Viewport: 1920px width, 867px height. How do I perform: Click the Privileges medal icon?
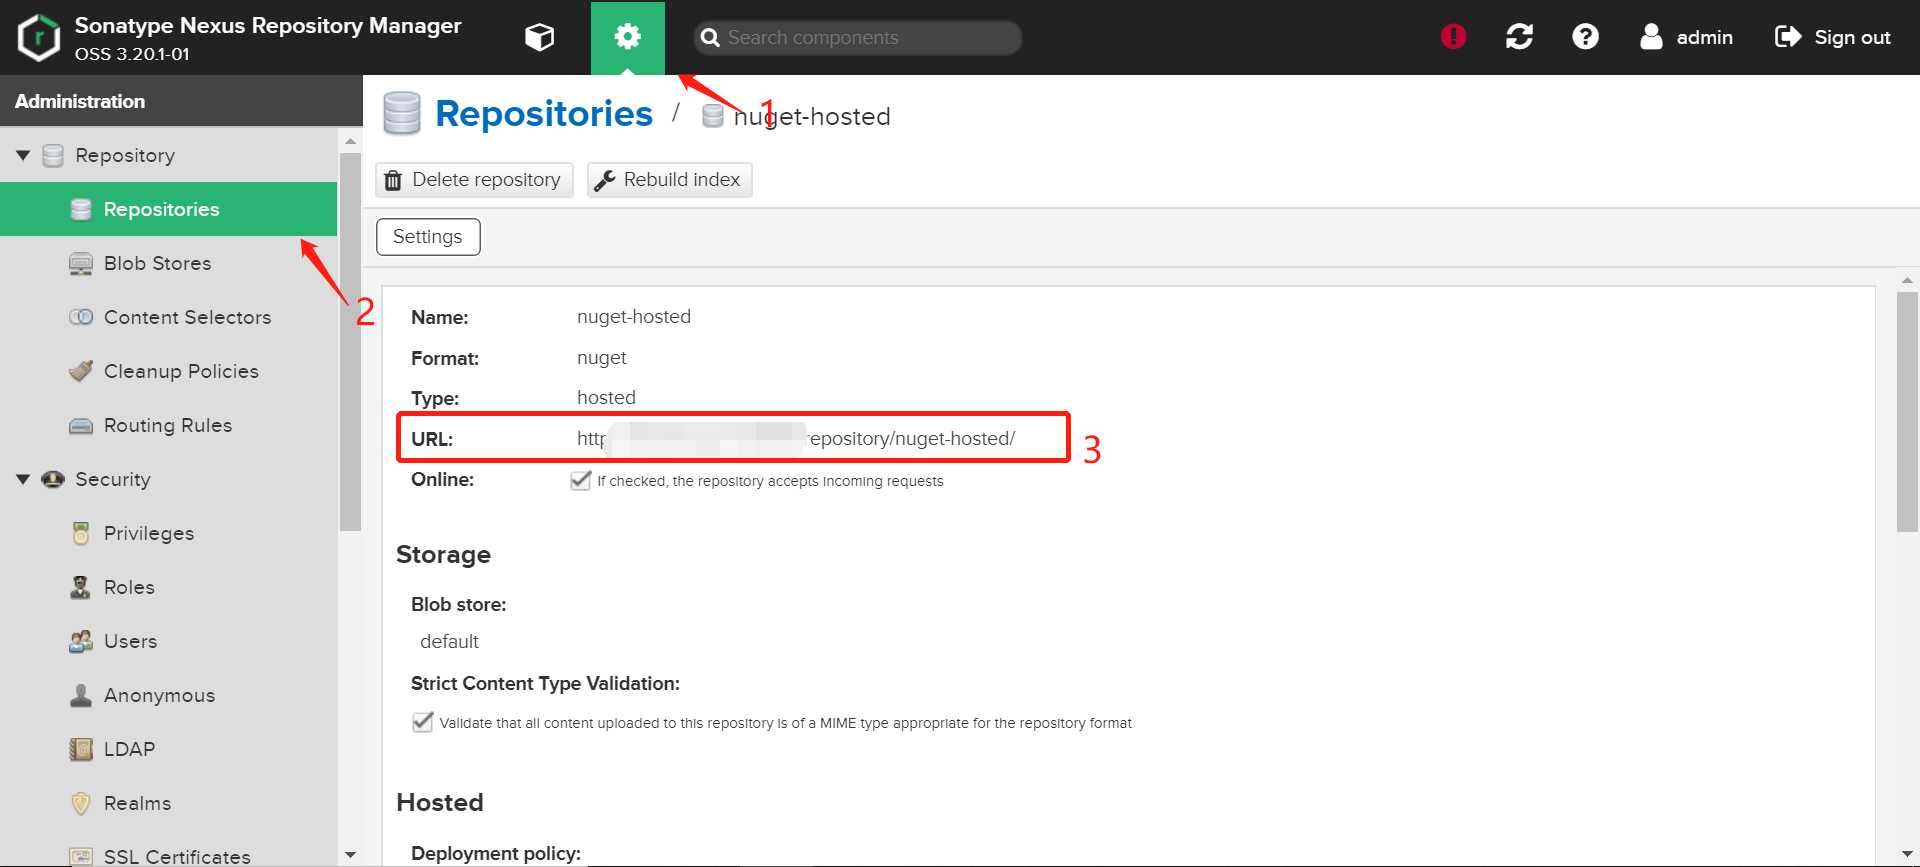81,533
